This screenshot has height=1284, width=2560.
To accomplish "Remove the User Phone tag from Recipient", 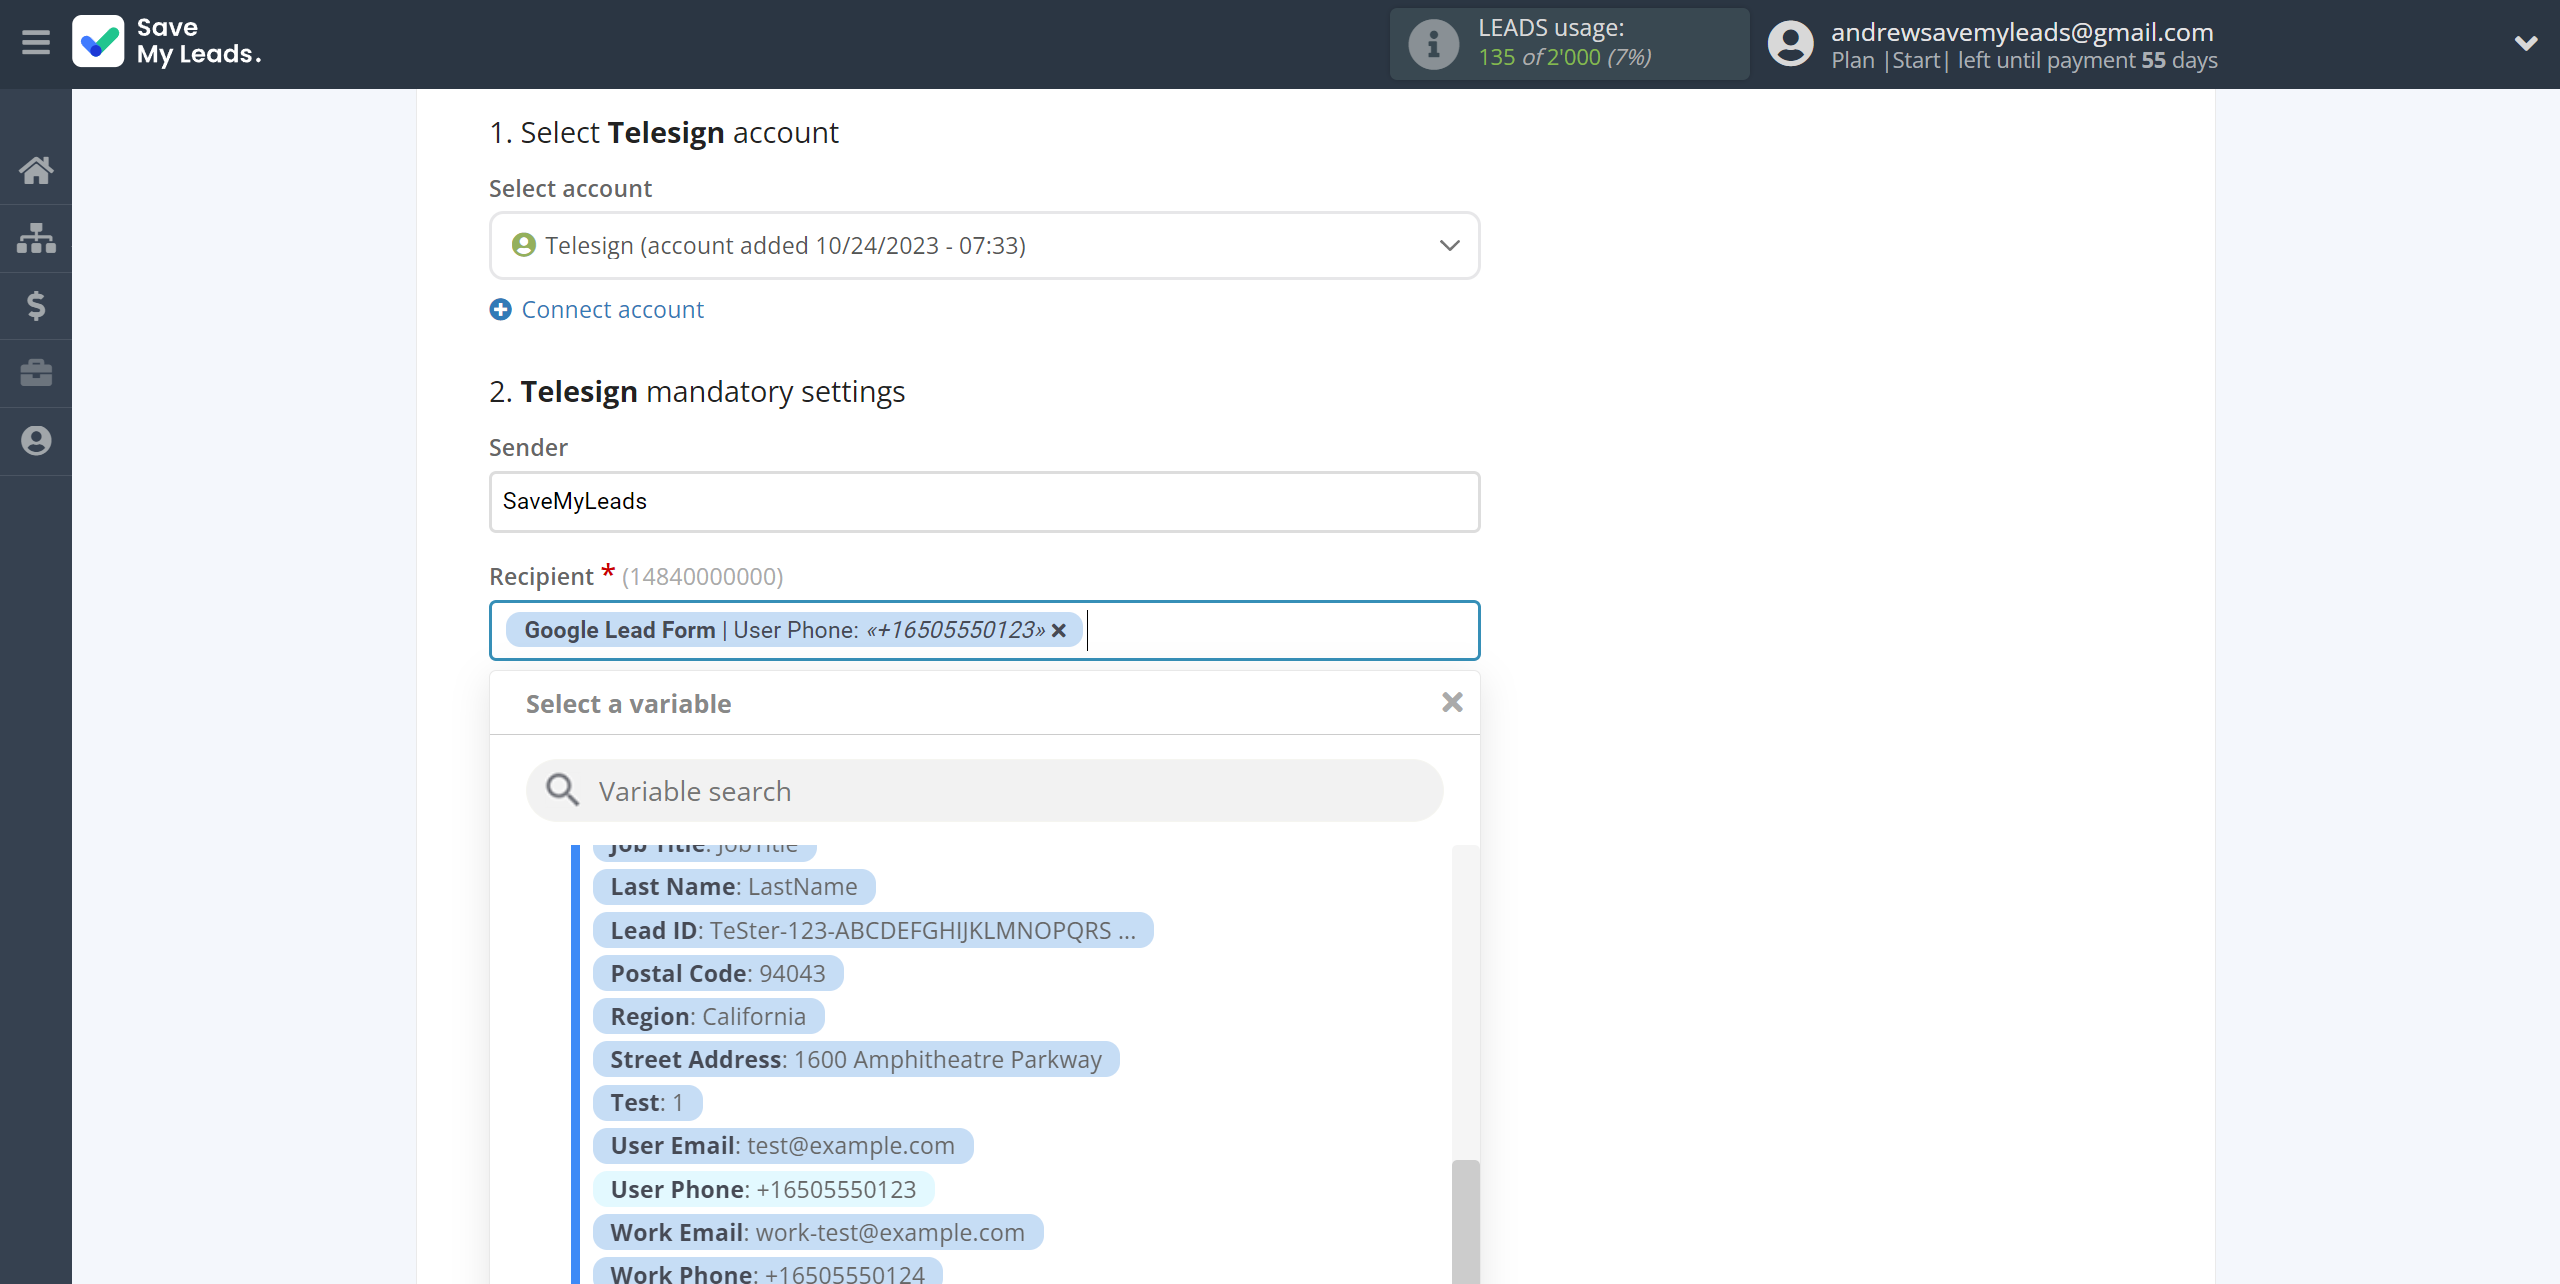I will [x=1059, y=630].
